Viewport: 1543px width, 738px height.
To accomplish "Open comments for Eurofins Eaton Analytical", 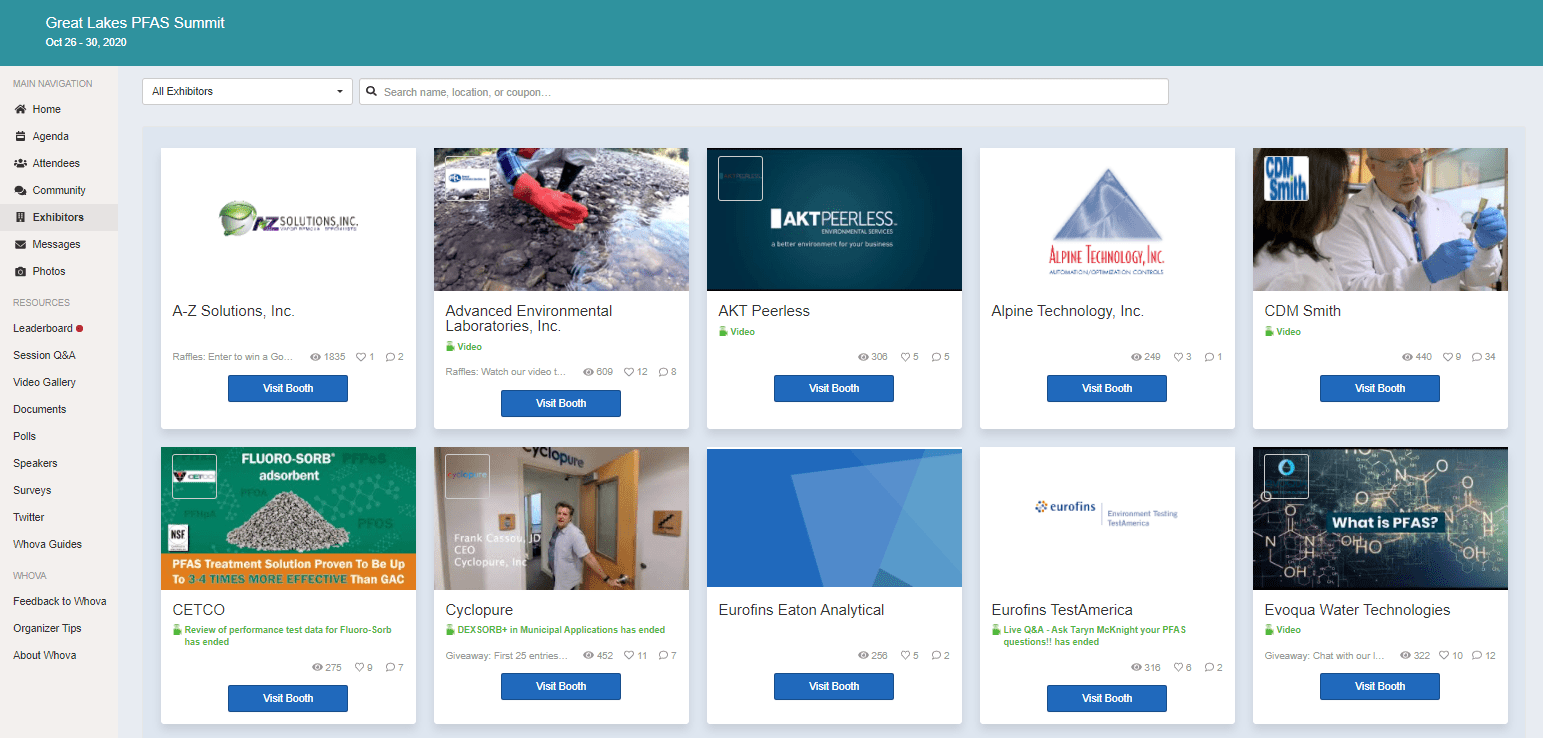I will (936, 656).
